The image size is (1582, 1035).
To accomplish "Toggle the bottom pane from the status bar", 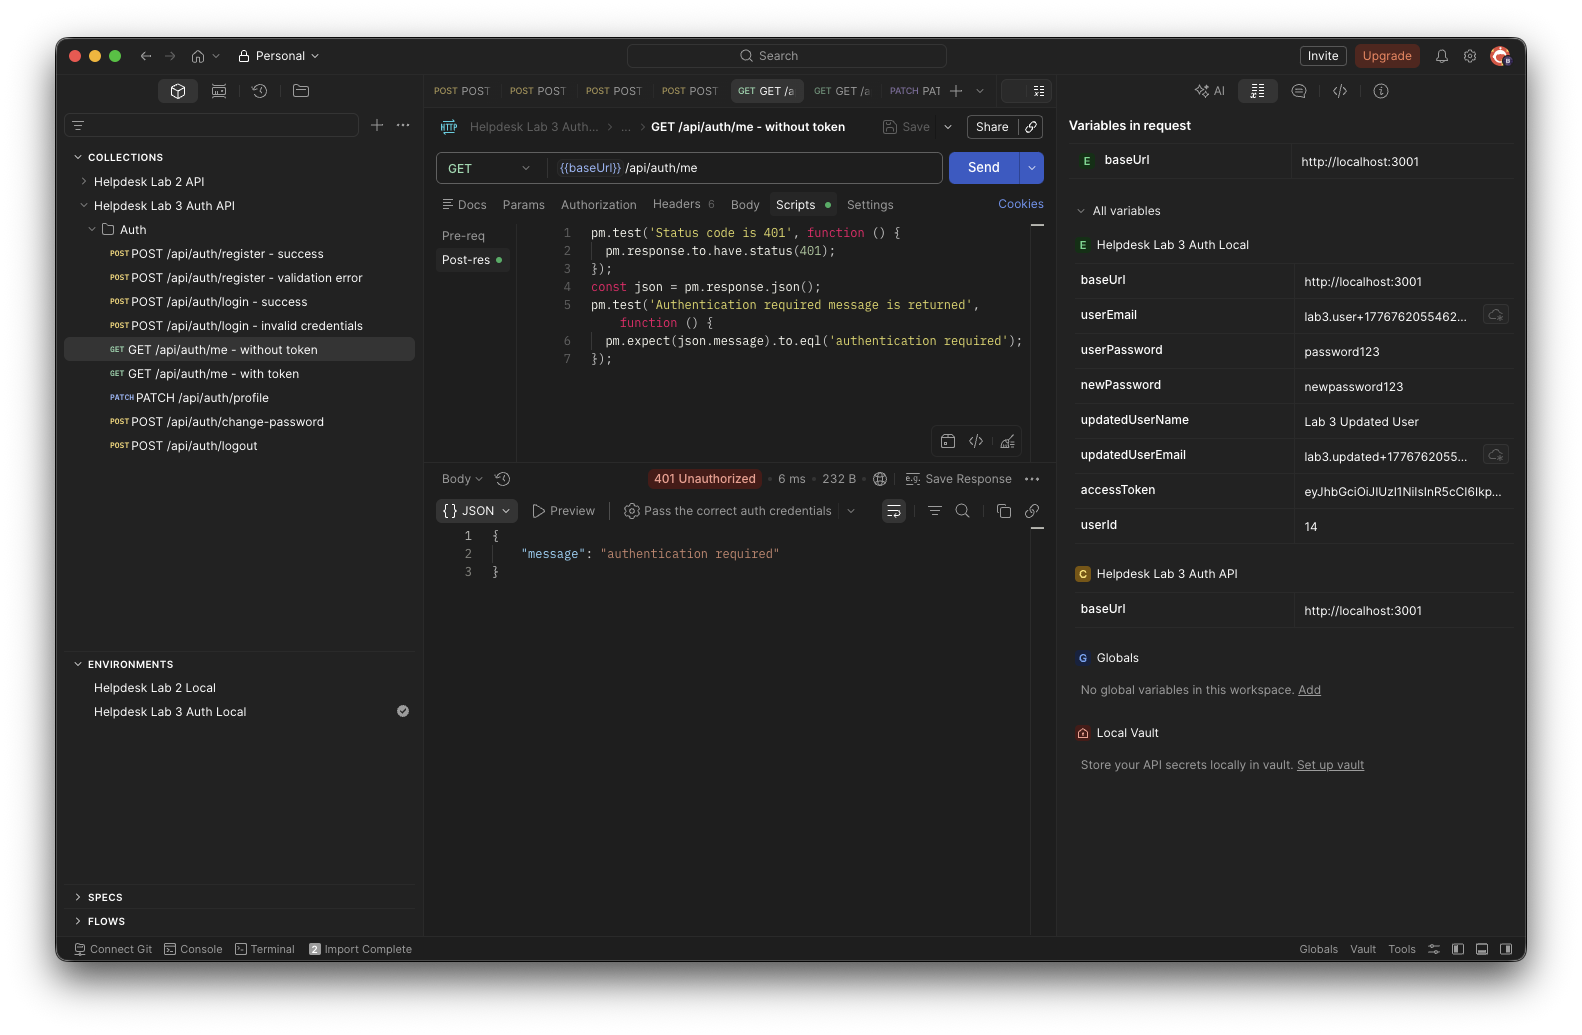I will [x=1482, y=949].
